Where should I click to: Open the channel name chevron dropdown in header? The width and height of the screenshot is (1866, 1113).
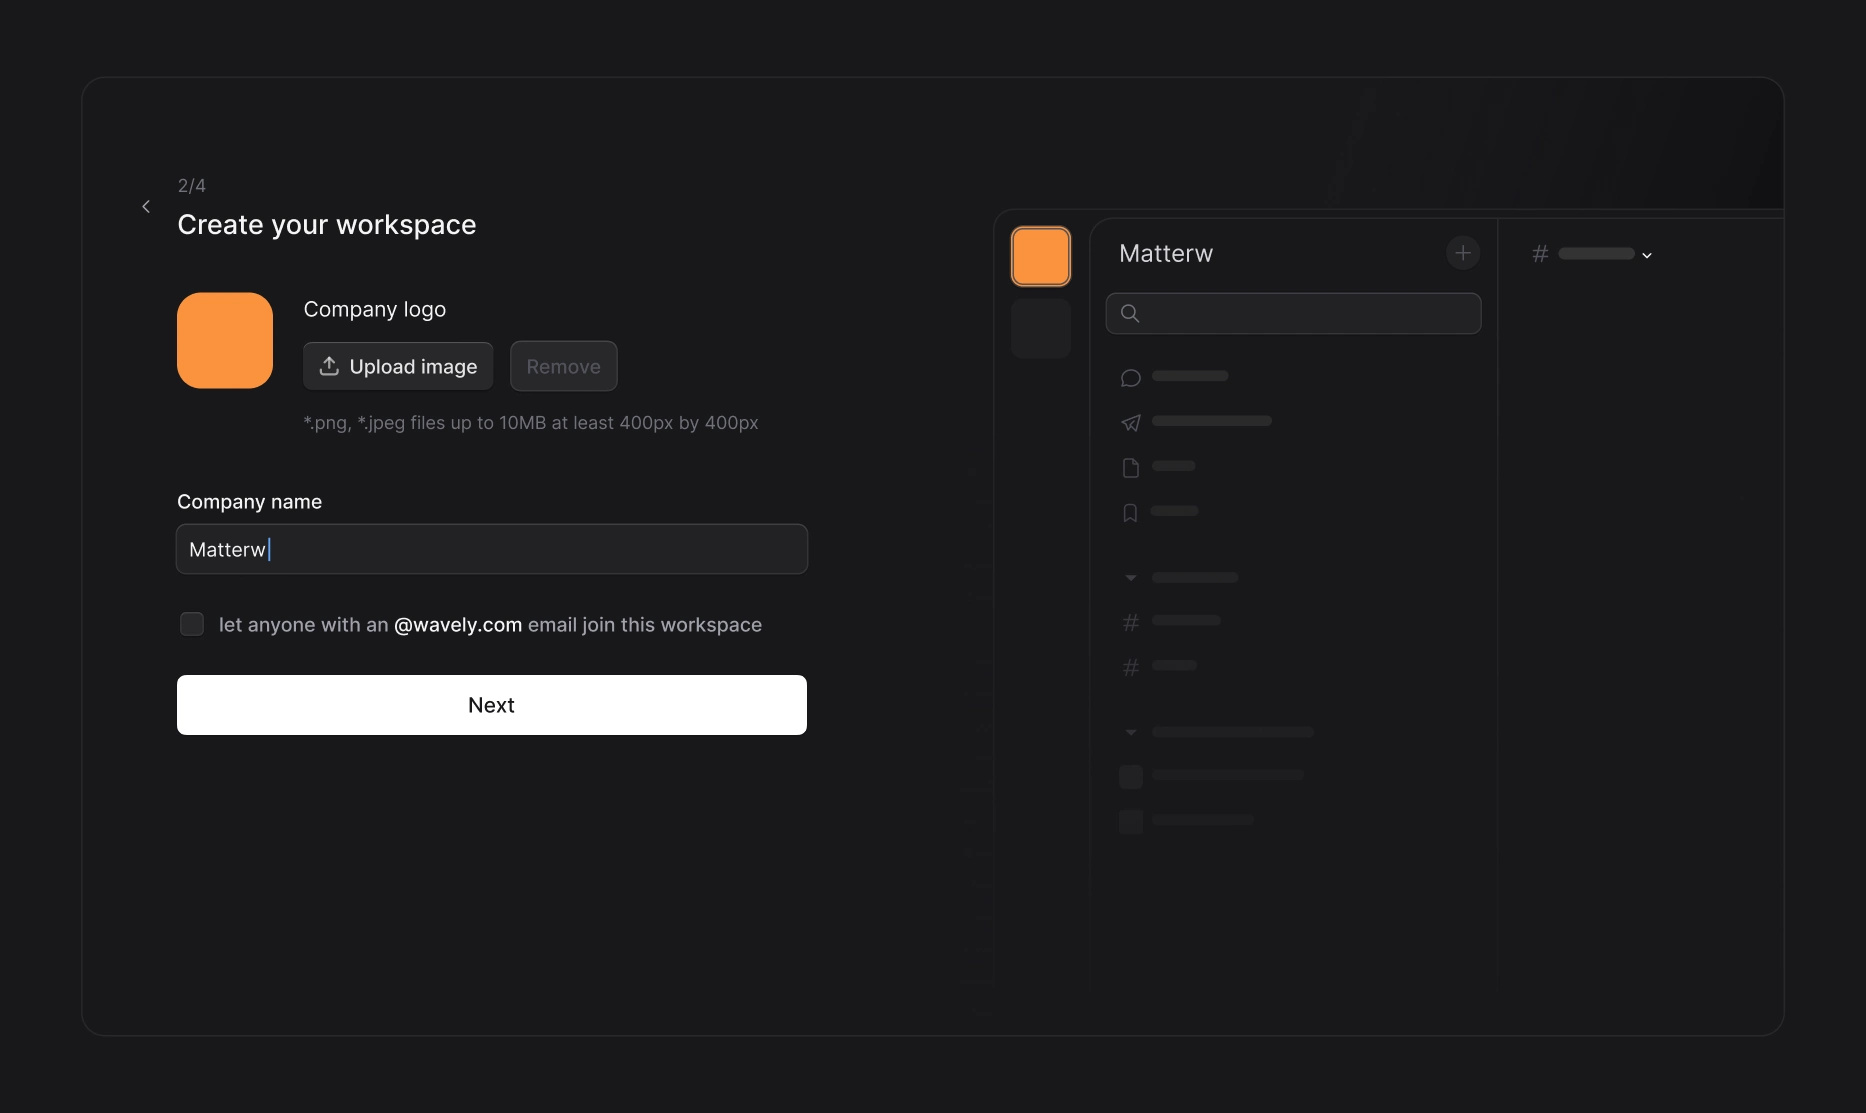click(x=1646, y=254)
